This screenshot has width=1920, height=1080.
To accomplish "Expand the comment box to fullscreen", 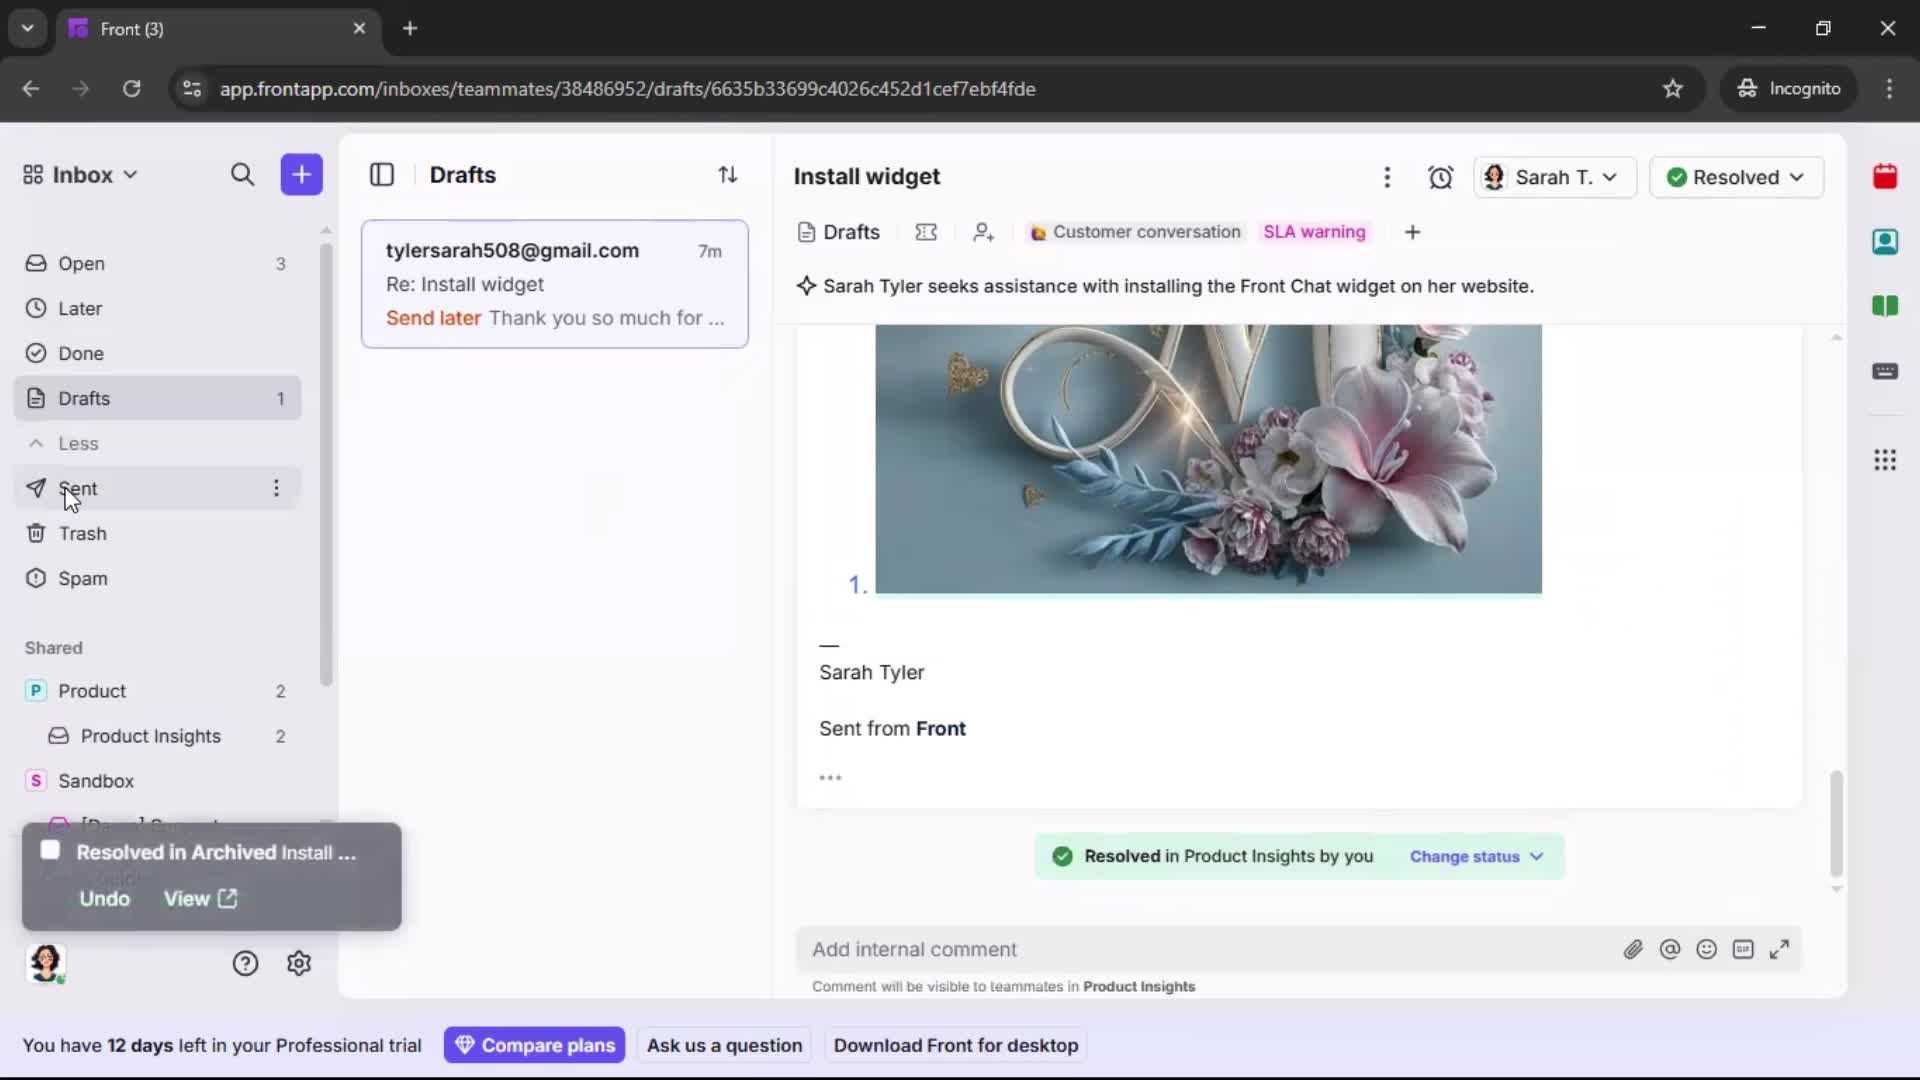I will point(1781,949).
